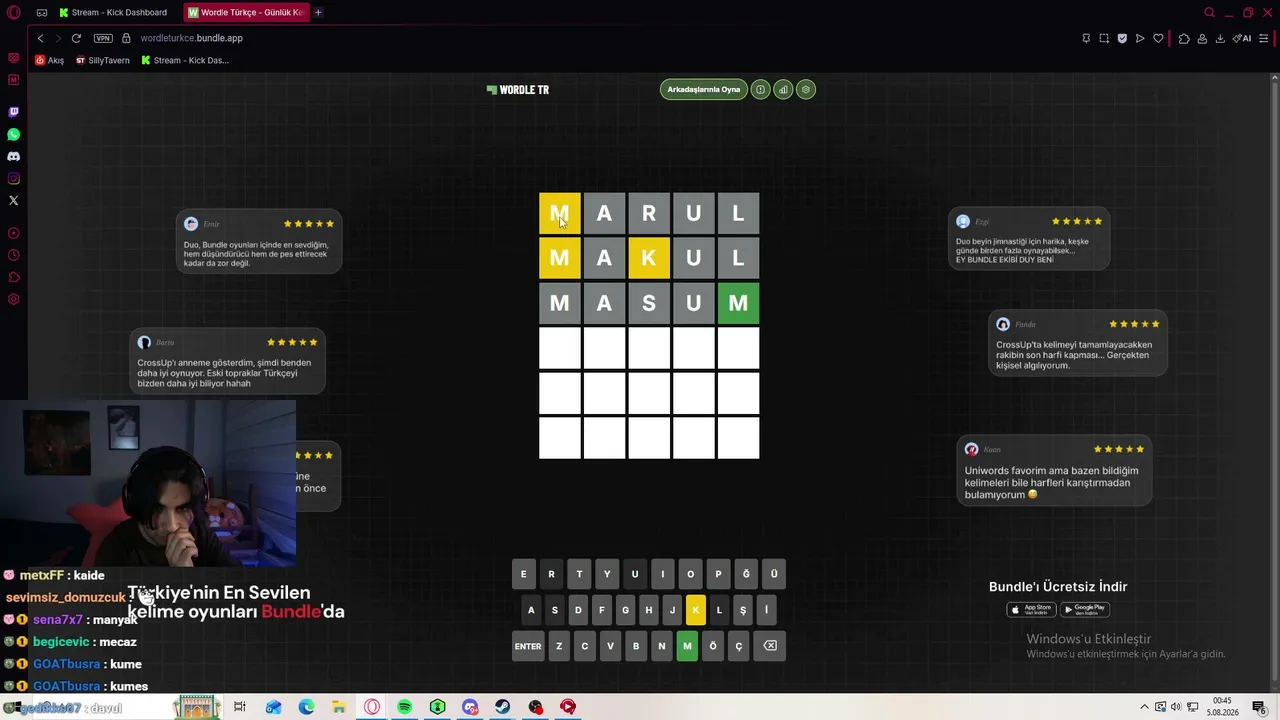Open the Stream - Kick Das... bookmark
The width and height of the screenshot is (1280, 720).
tap(185, 60)
